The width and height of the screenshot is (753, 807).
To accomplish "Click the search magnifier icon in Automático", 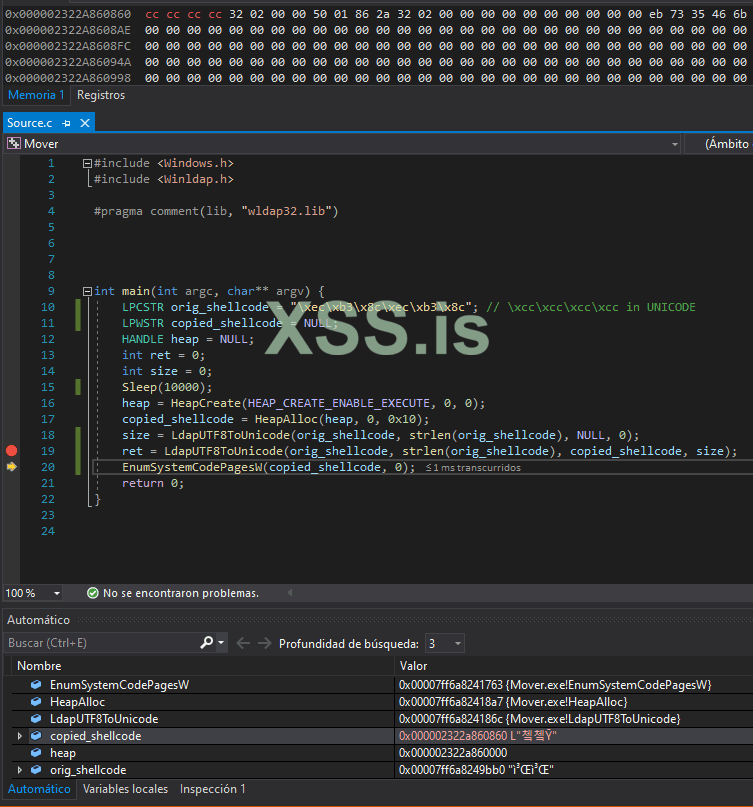I will pos(207,643).
